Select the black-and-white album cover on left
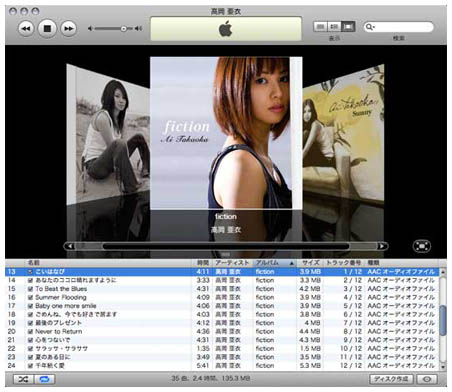This screenshot has width=452, height=392. pos(108,135)
